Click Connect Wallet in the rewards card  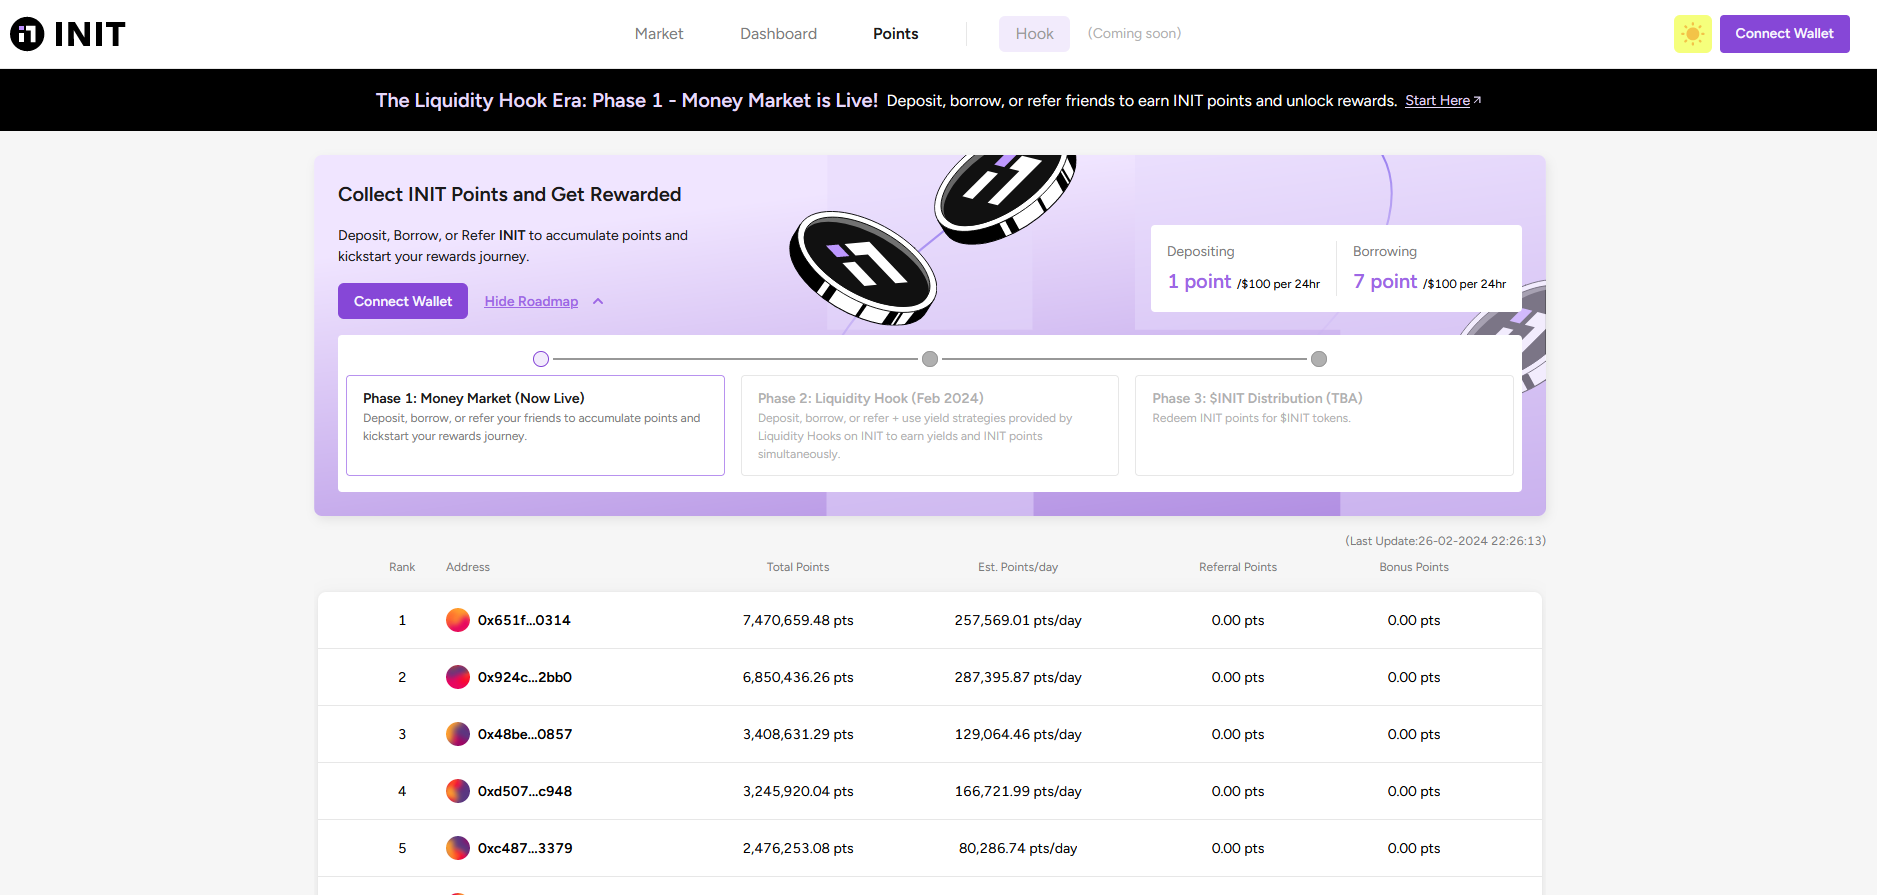click(x=403, y=301)
